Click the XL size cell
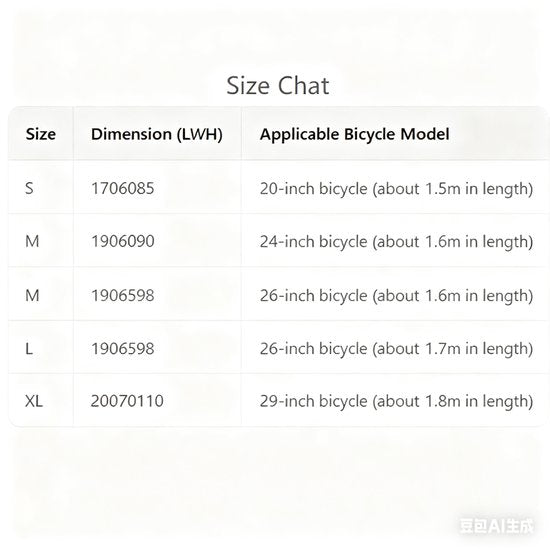 click(34, 401)
